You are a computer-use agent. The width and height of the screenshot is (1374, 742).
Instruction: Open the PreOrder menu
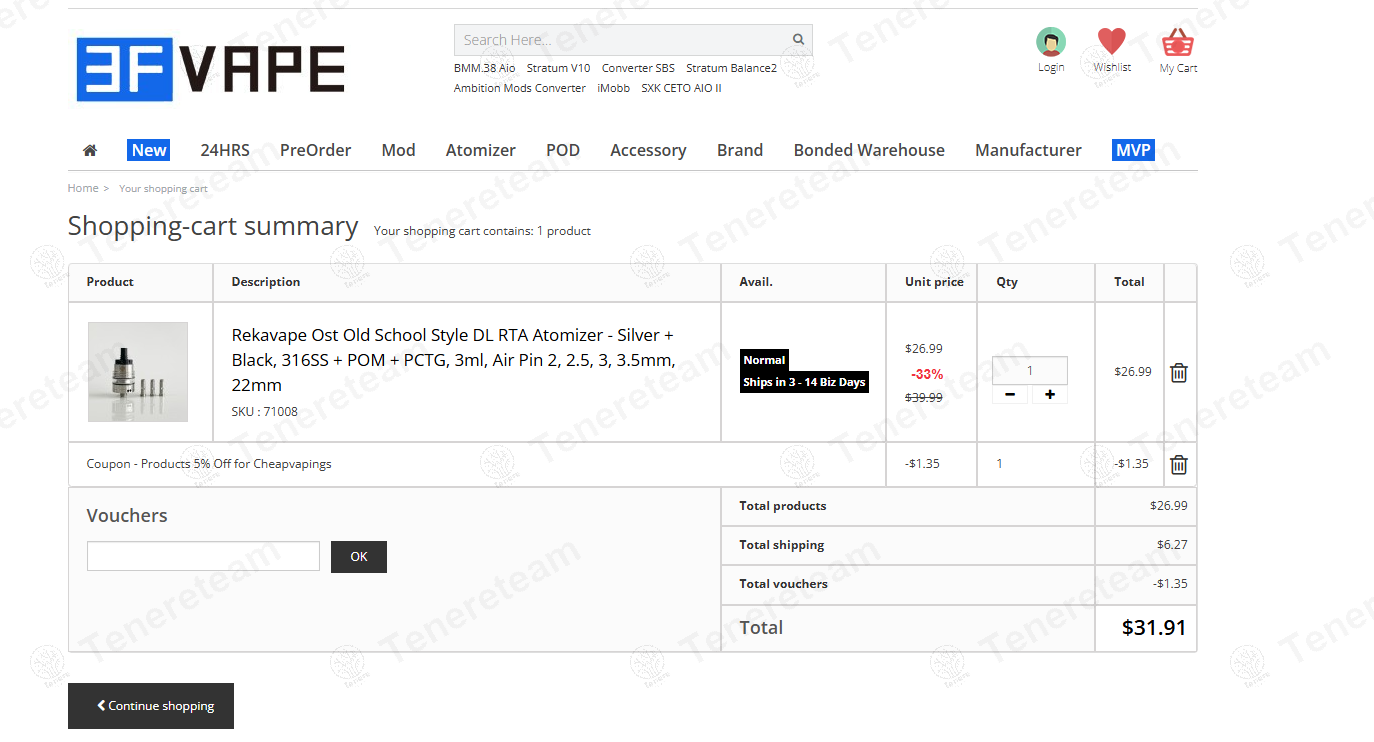pos(315,150)
